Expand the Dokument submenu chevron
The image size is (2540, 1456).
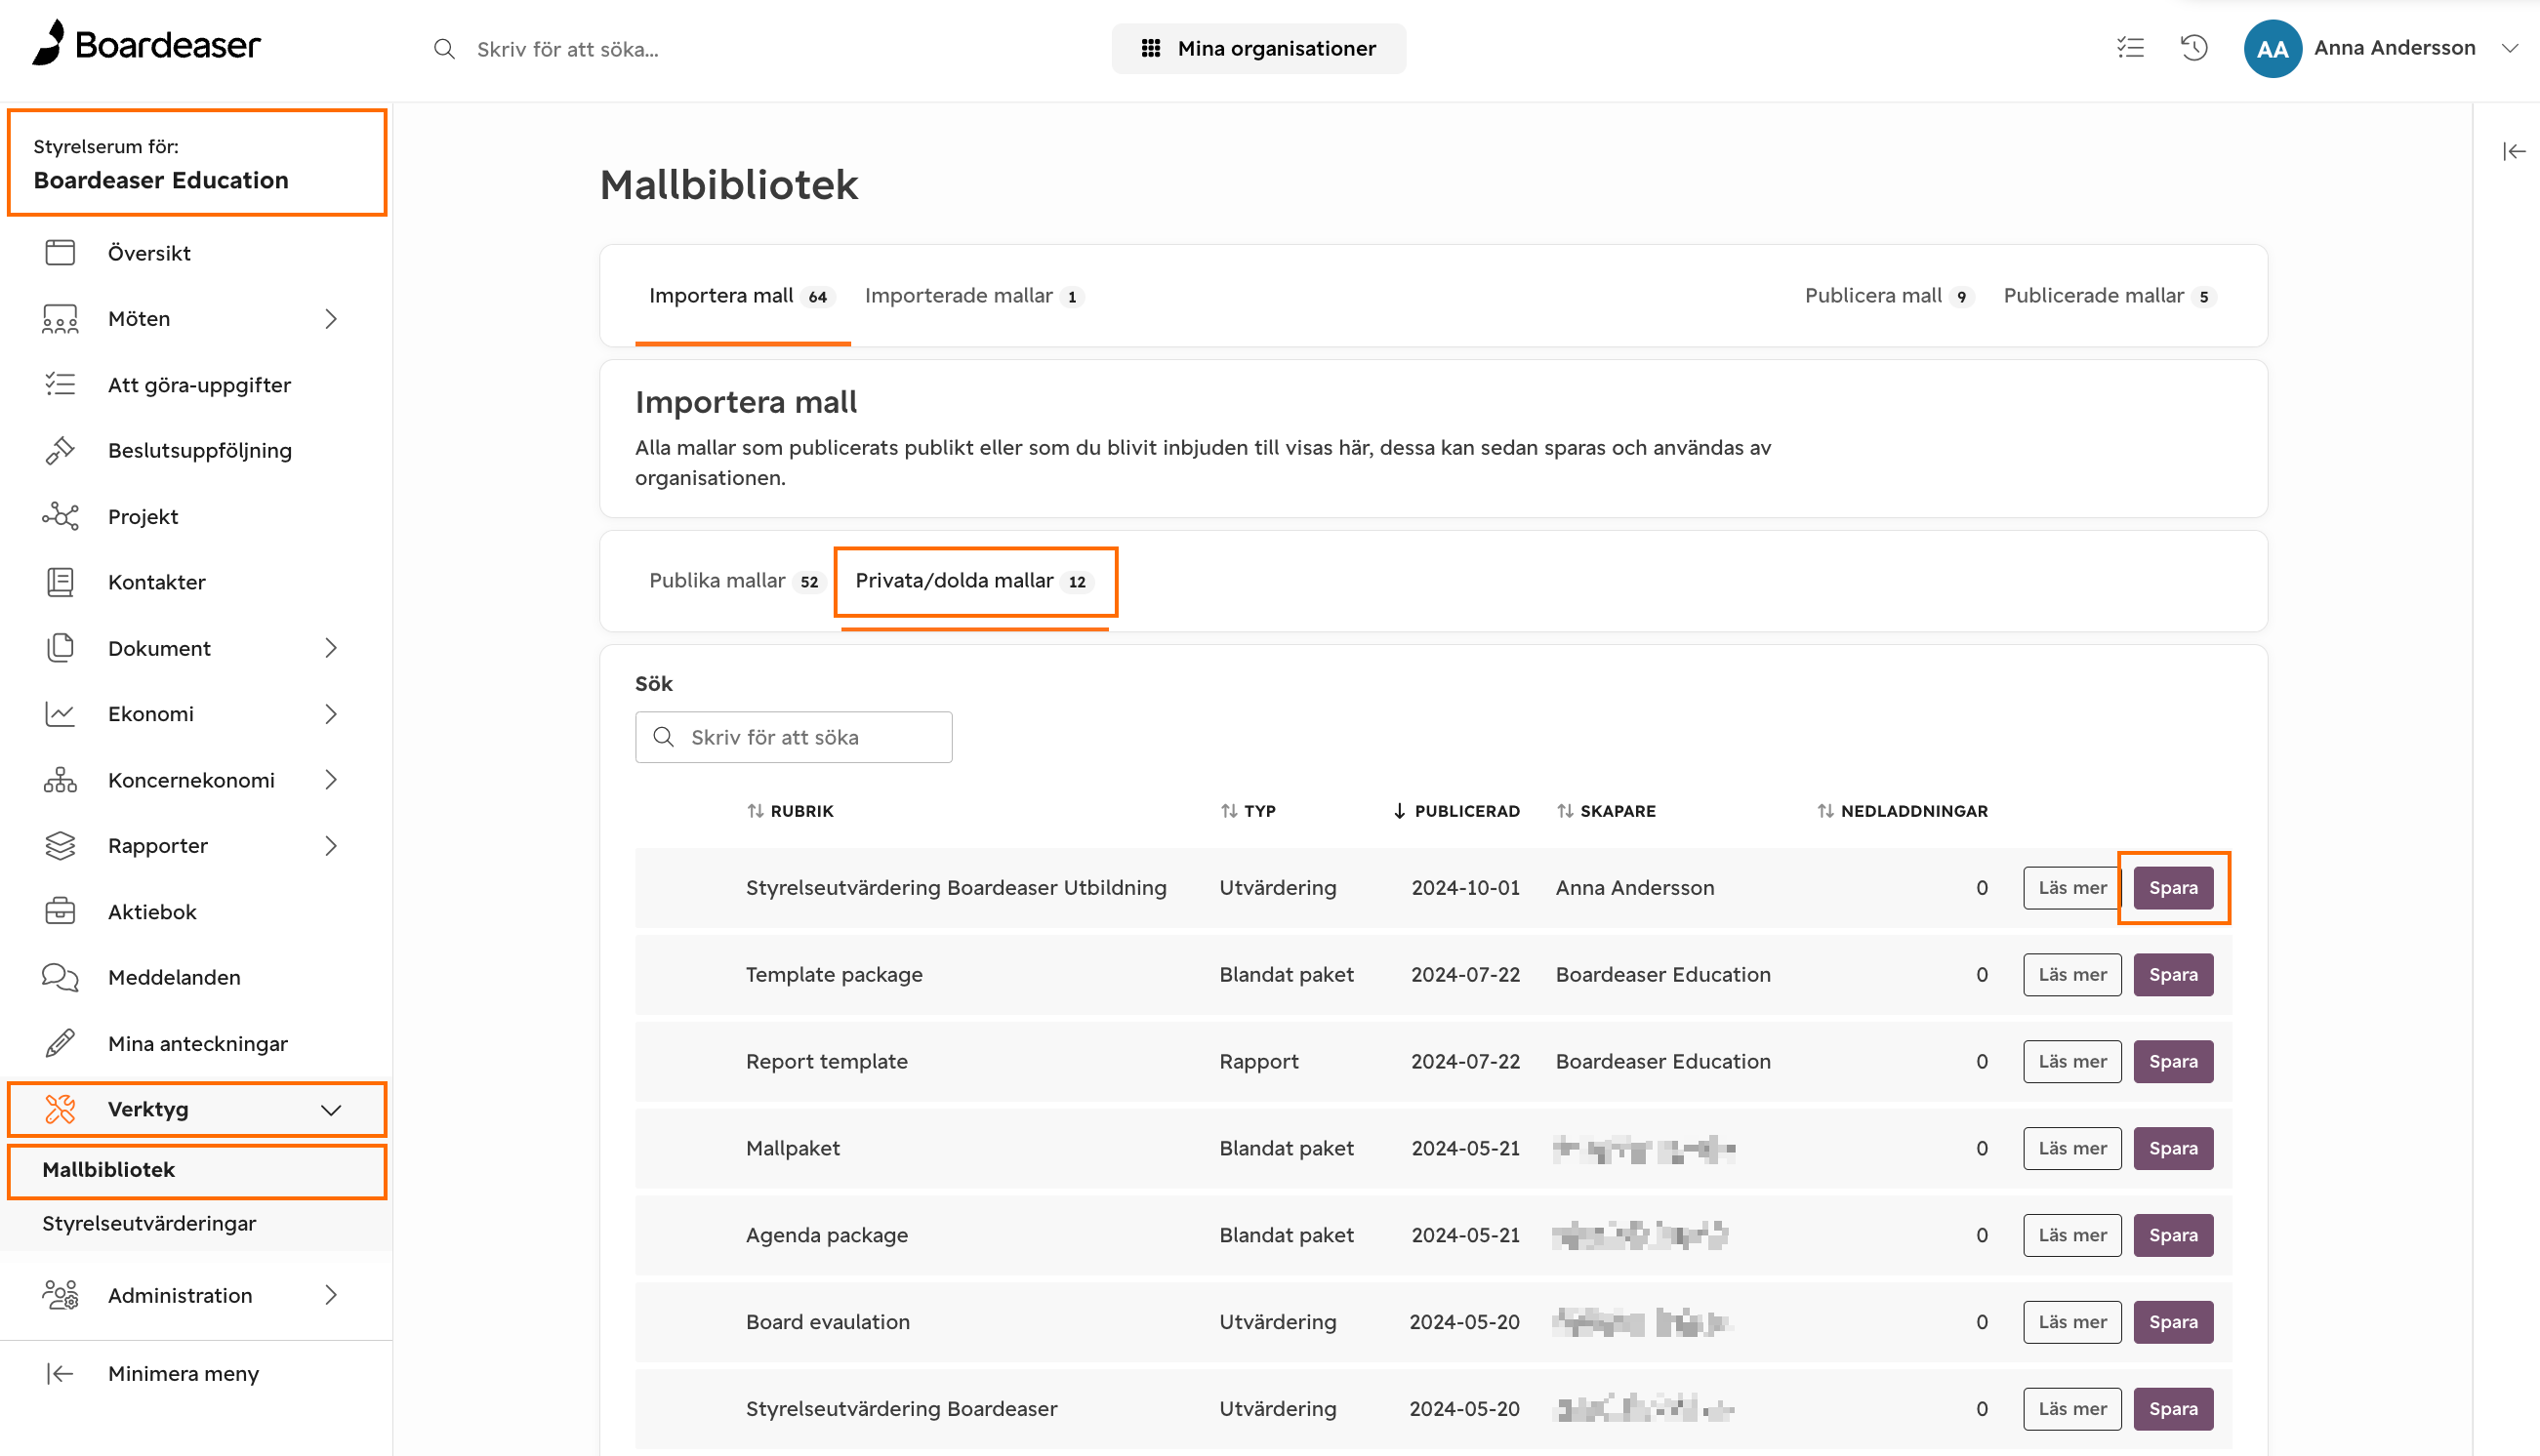331,648
